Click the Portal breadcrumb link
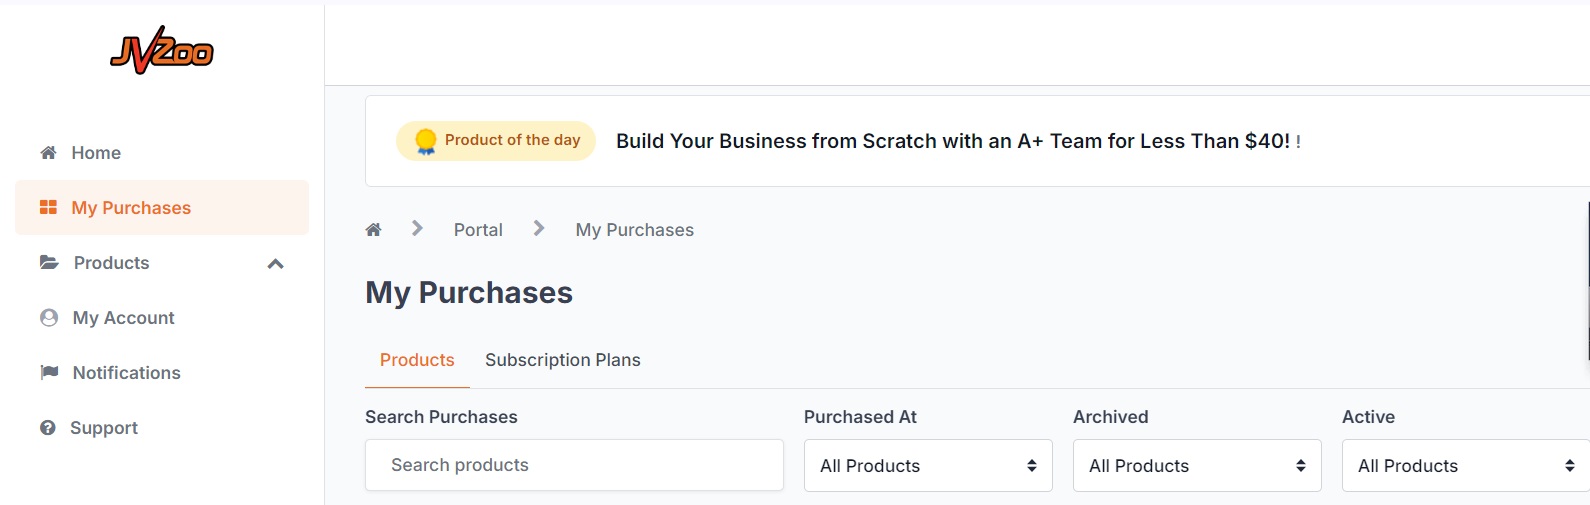This screenshot has height=505, width=1590. pyautogui.click(x=478, y=230)
